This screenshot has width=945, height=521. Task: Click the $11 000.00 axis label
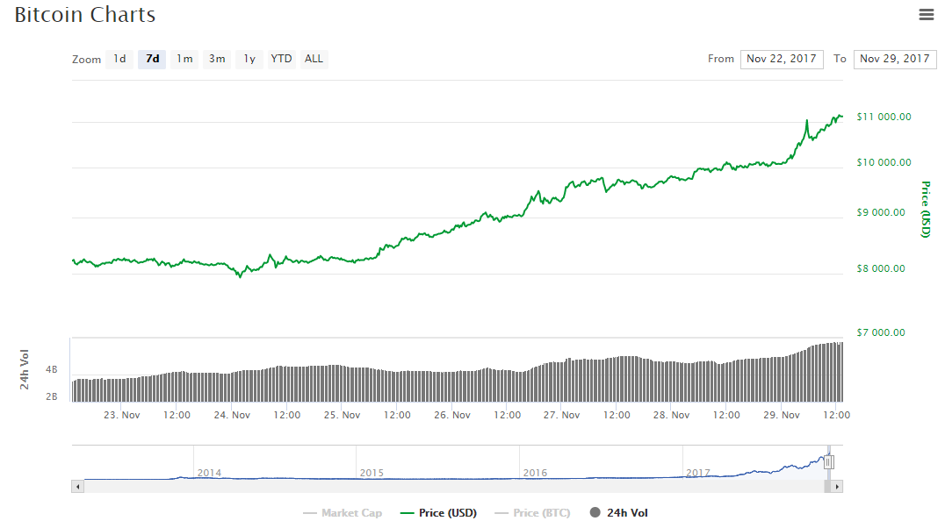[884, 117]
